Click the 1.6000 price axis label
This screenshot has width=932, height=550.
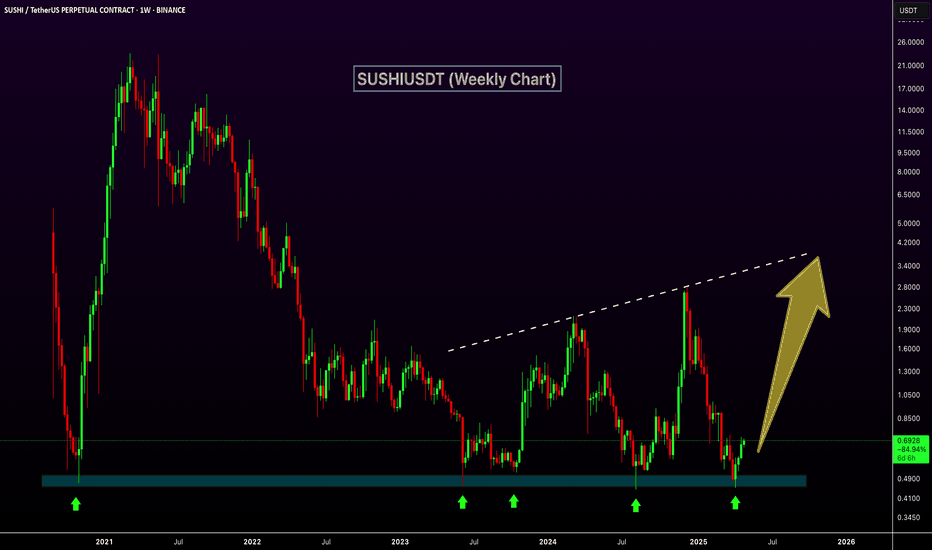point(909,349)
